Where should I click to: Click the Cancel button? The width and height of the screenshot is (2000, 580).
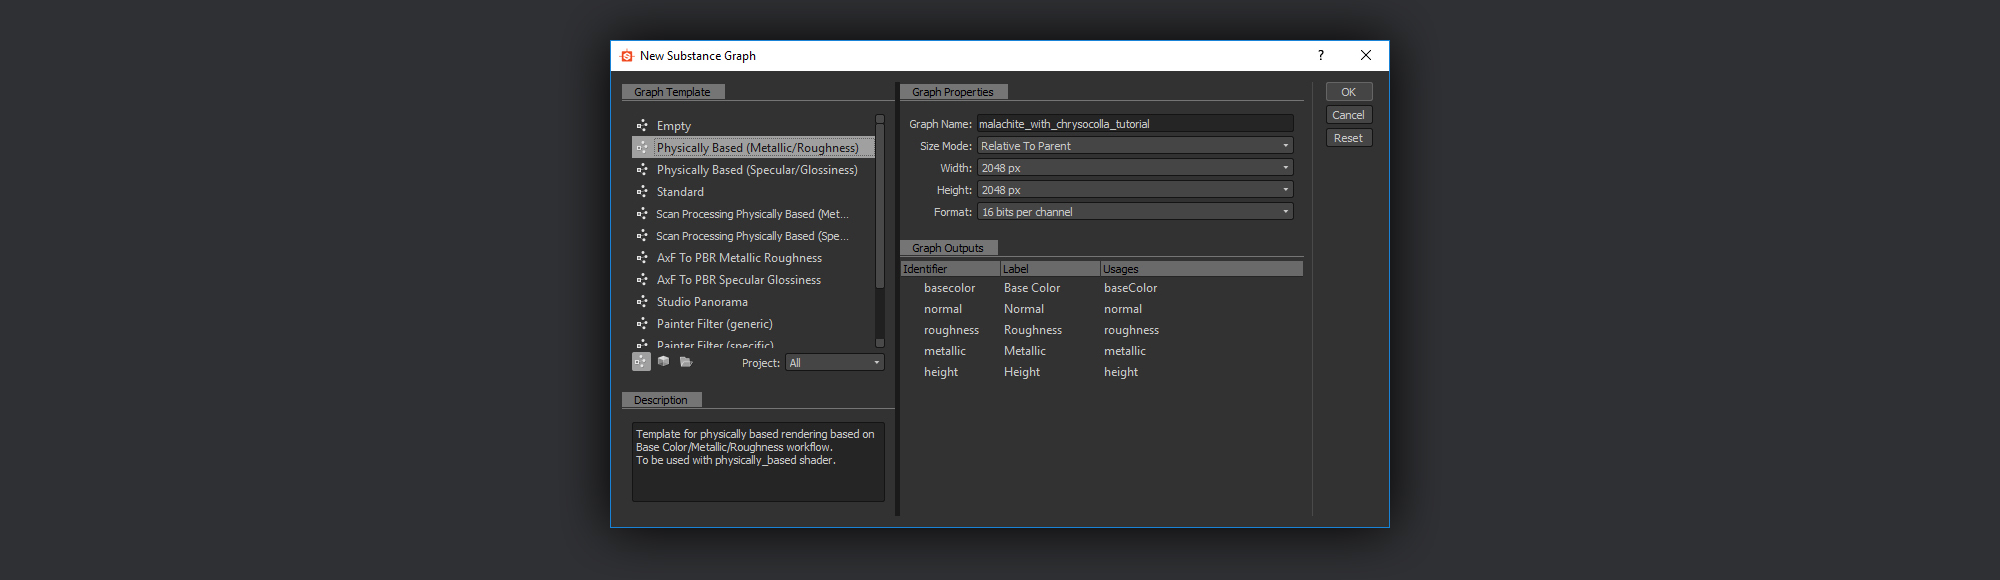pos(1349,115)
